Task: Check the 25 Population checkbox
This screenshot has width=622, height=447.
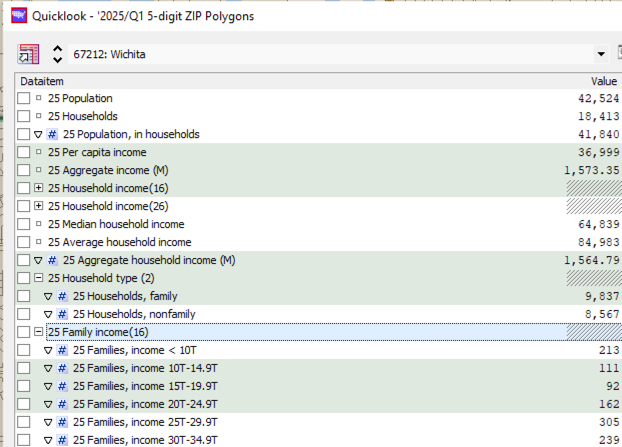Action: point(24,98)
